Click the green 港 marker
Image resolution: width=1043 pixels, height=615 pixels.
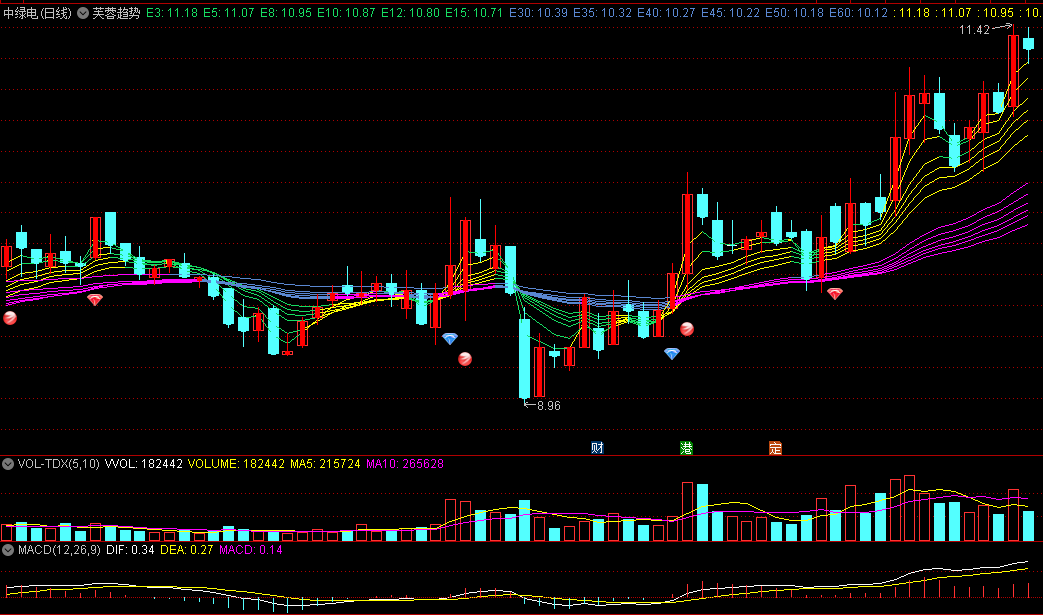pos(686,447)
